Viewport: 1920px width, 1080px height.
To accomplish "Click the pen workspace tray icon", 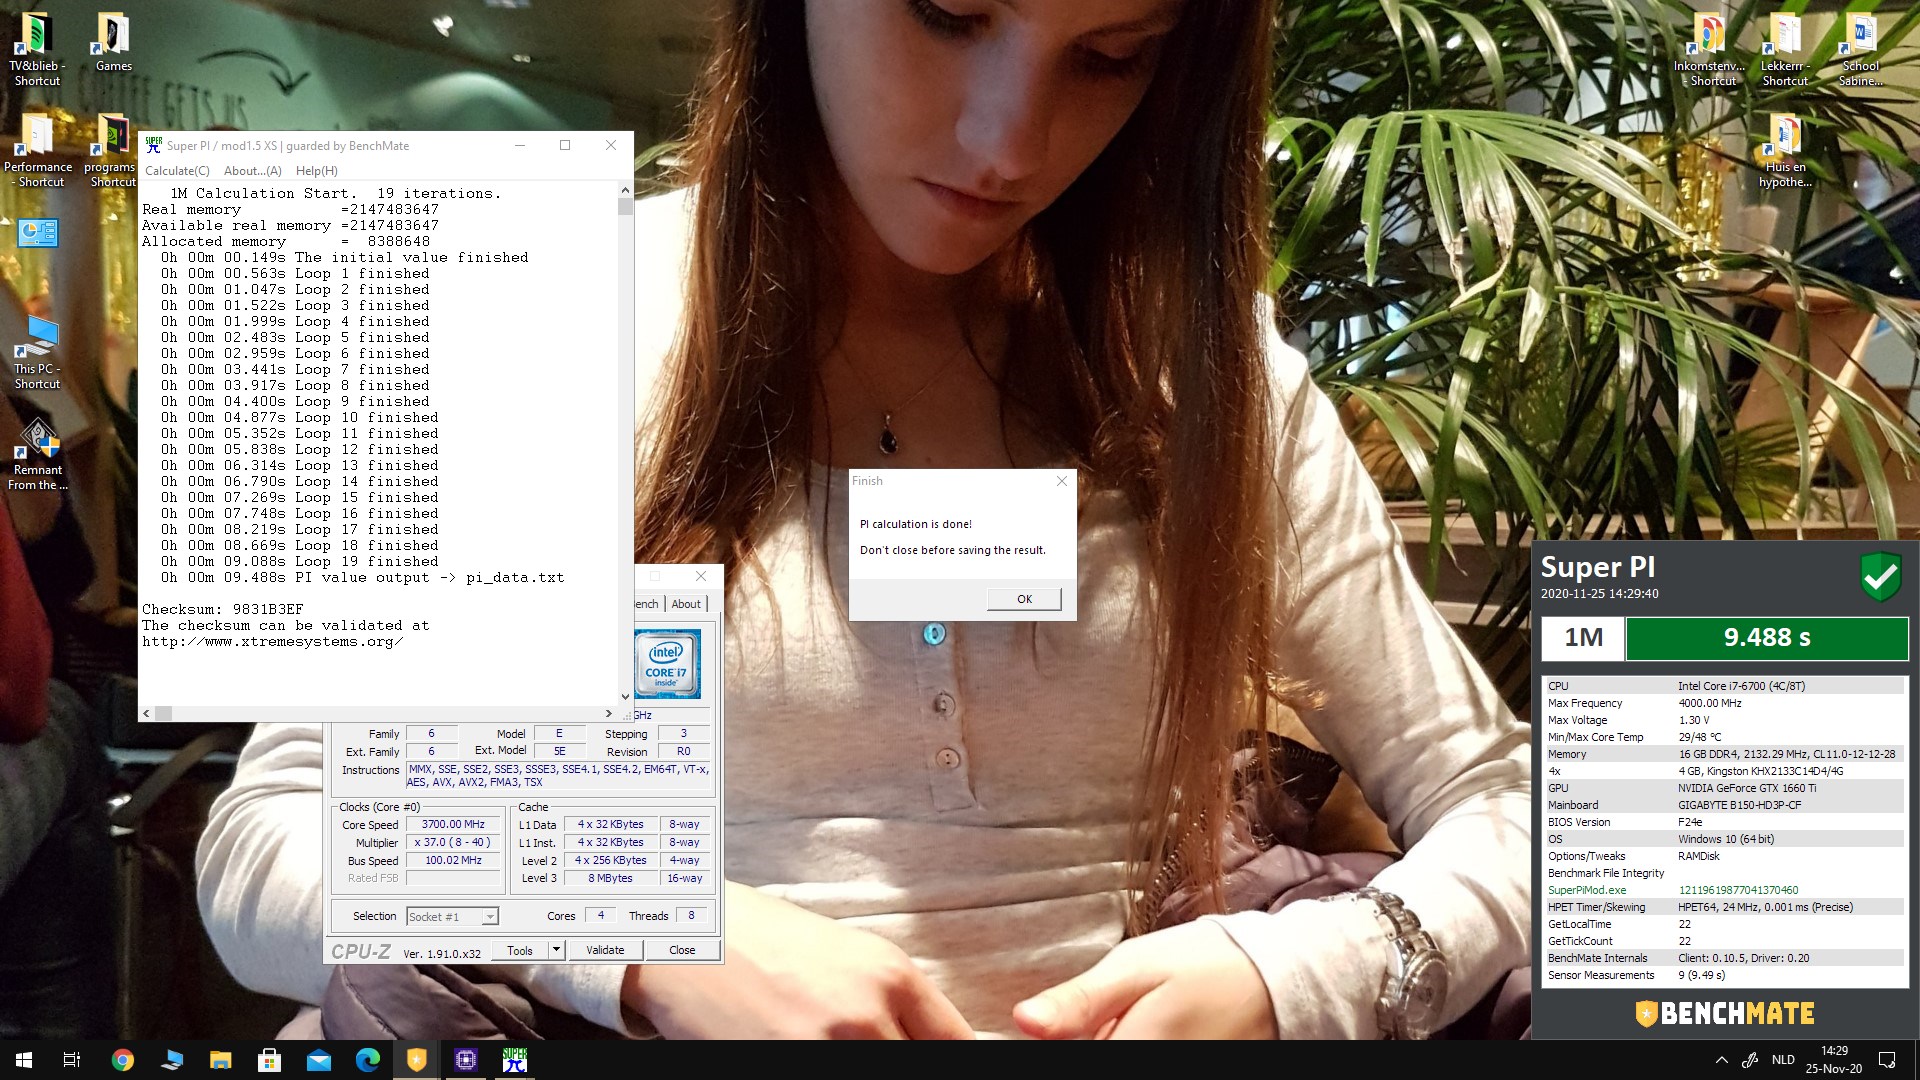I will [1750, 1060].
